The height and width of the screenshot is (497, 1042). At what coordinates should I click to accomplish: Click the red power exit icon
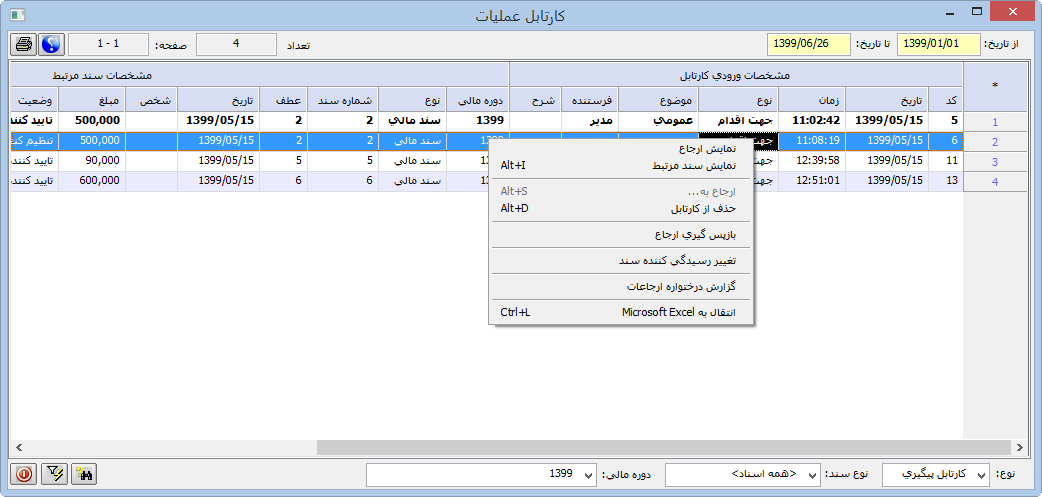[23, 474]
